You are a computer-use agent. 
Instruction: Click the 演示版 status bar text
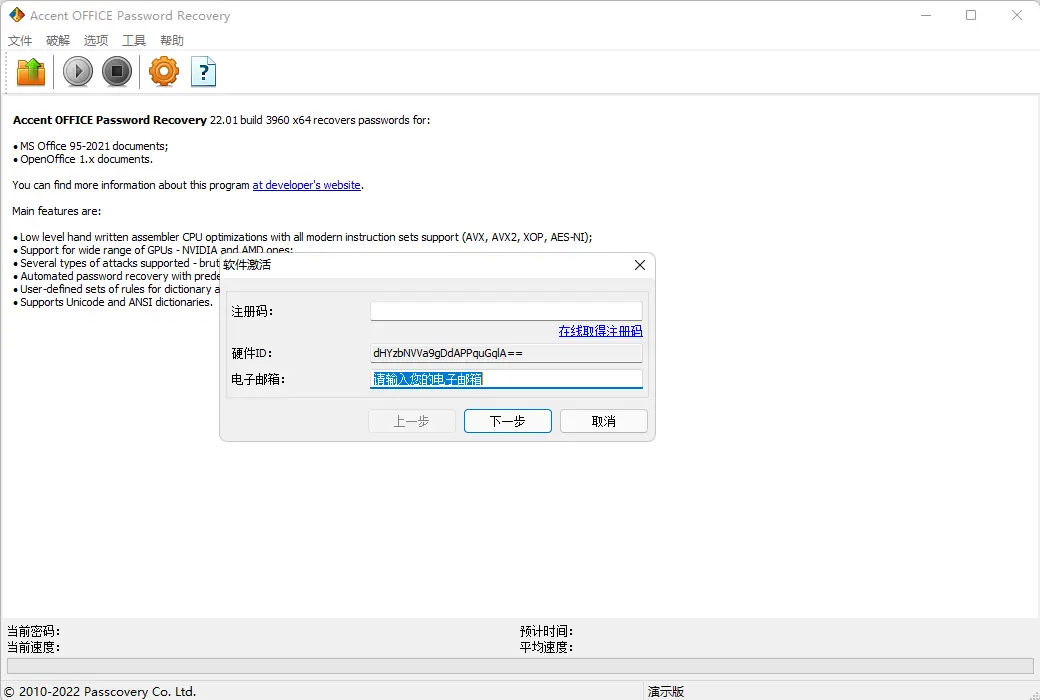coord(665,691)
